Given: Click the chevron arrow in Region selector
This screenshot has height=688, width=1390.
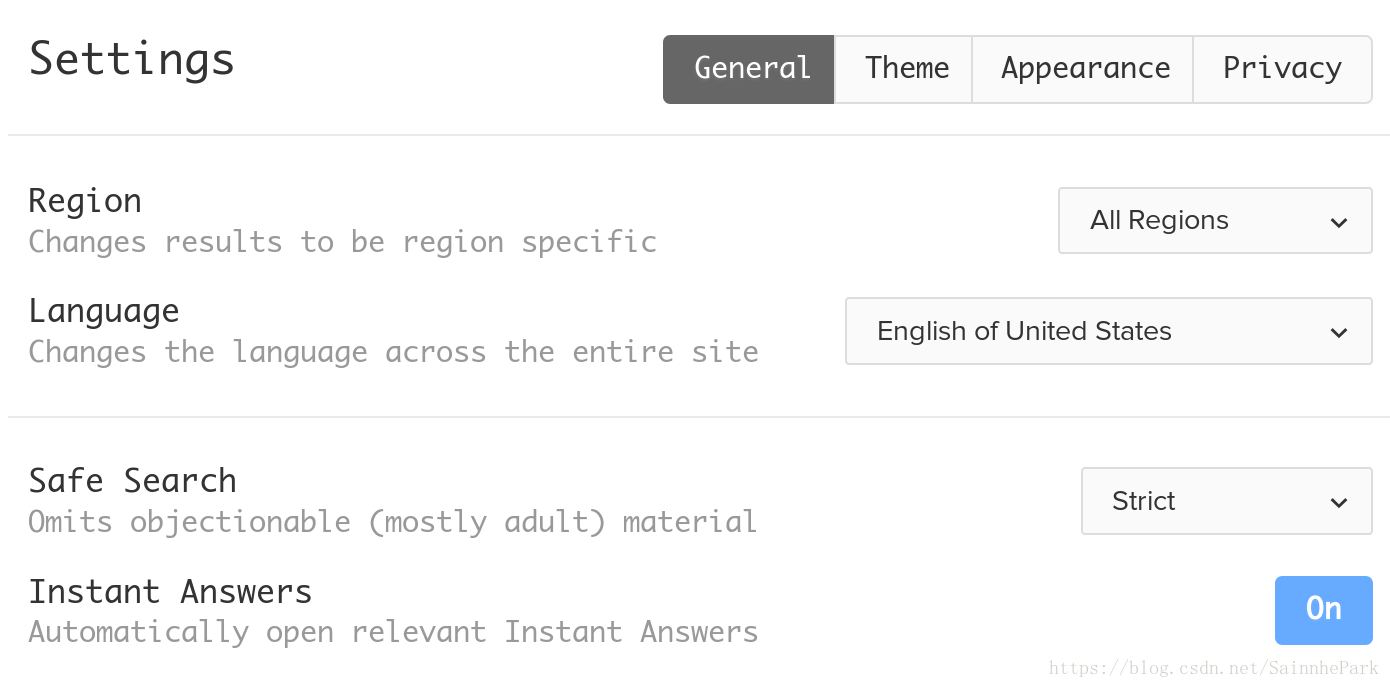Looking at the screenshot, I should coord(1339,222).
